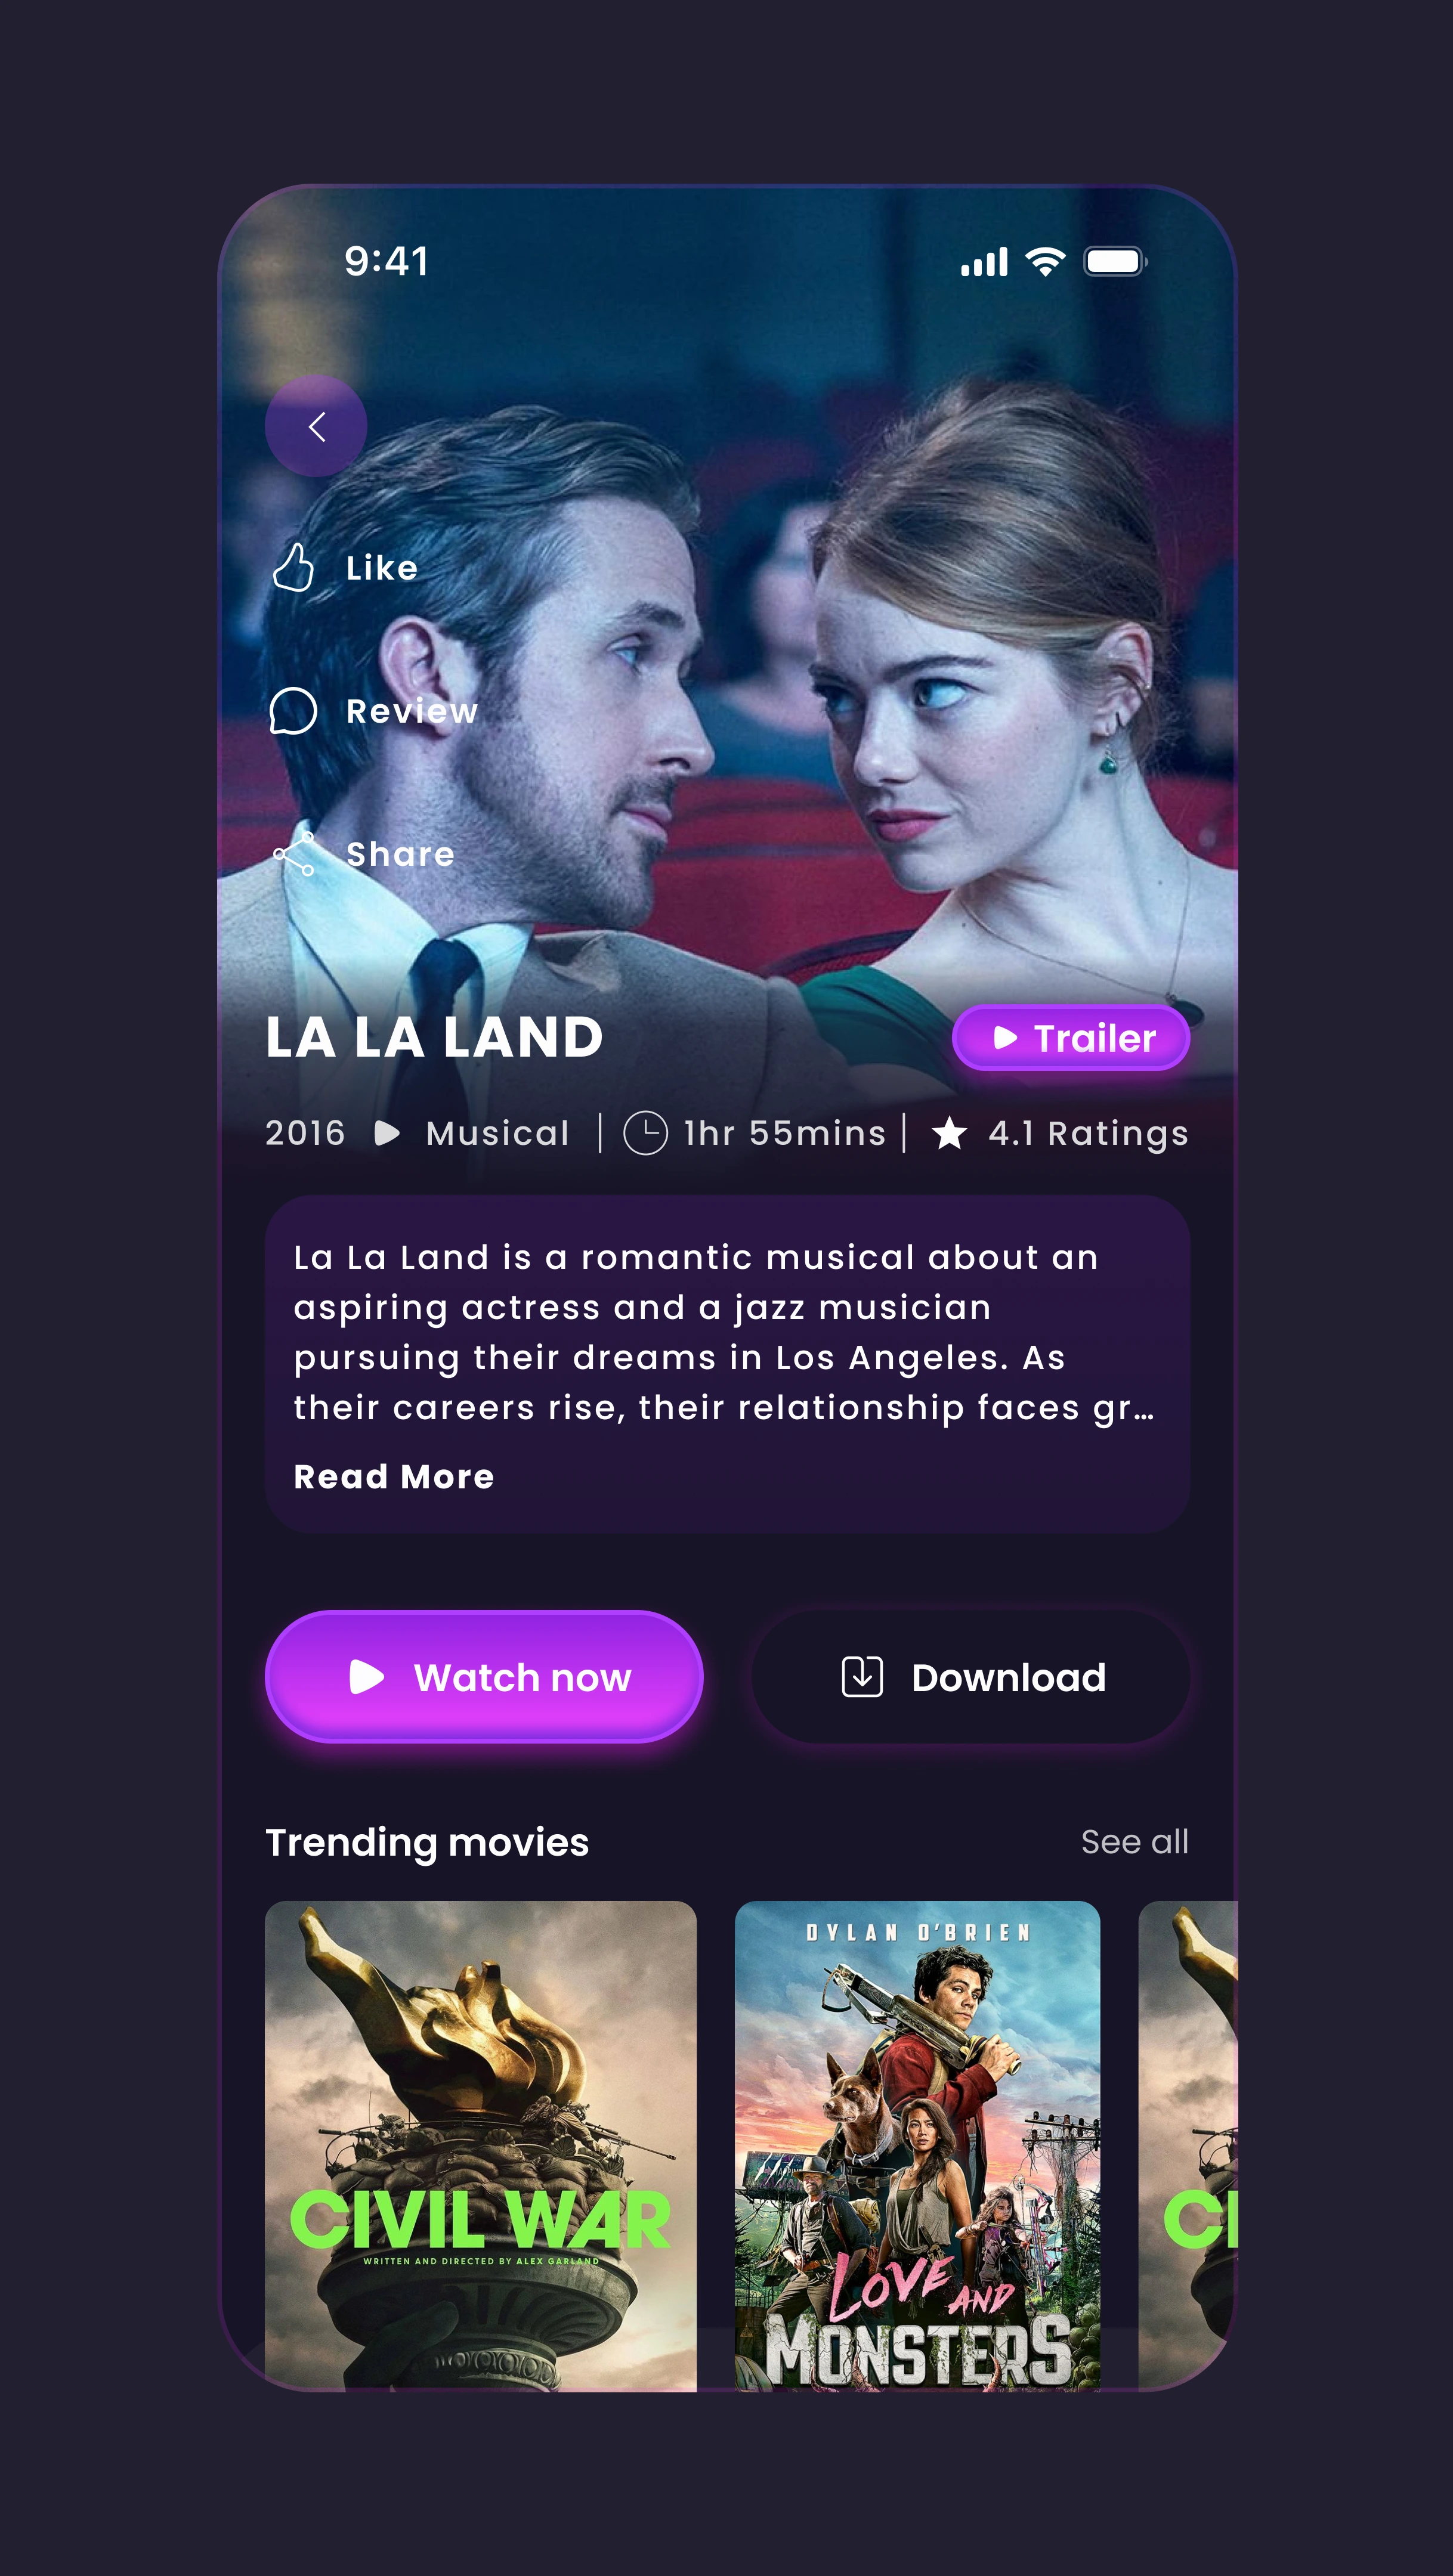
Task: Click the Like text label
Action: click(x=382, y=568)
